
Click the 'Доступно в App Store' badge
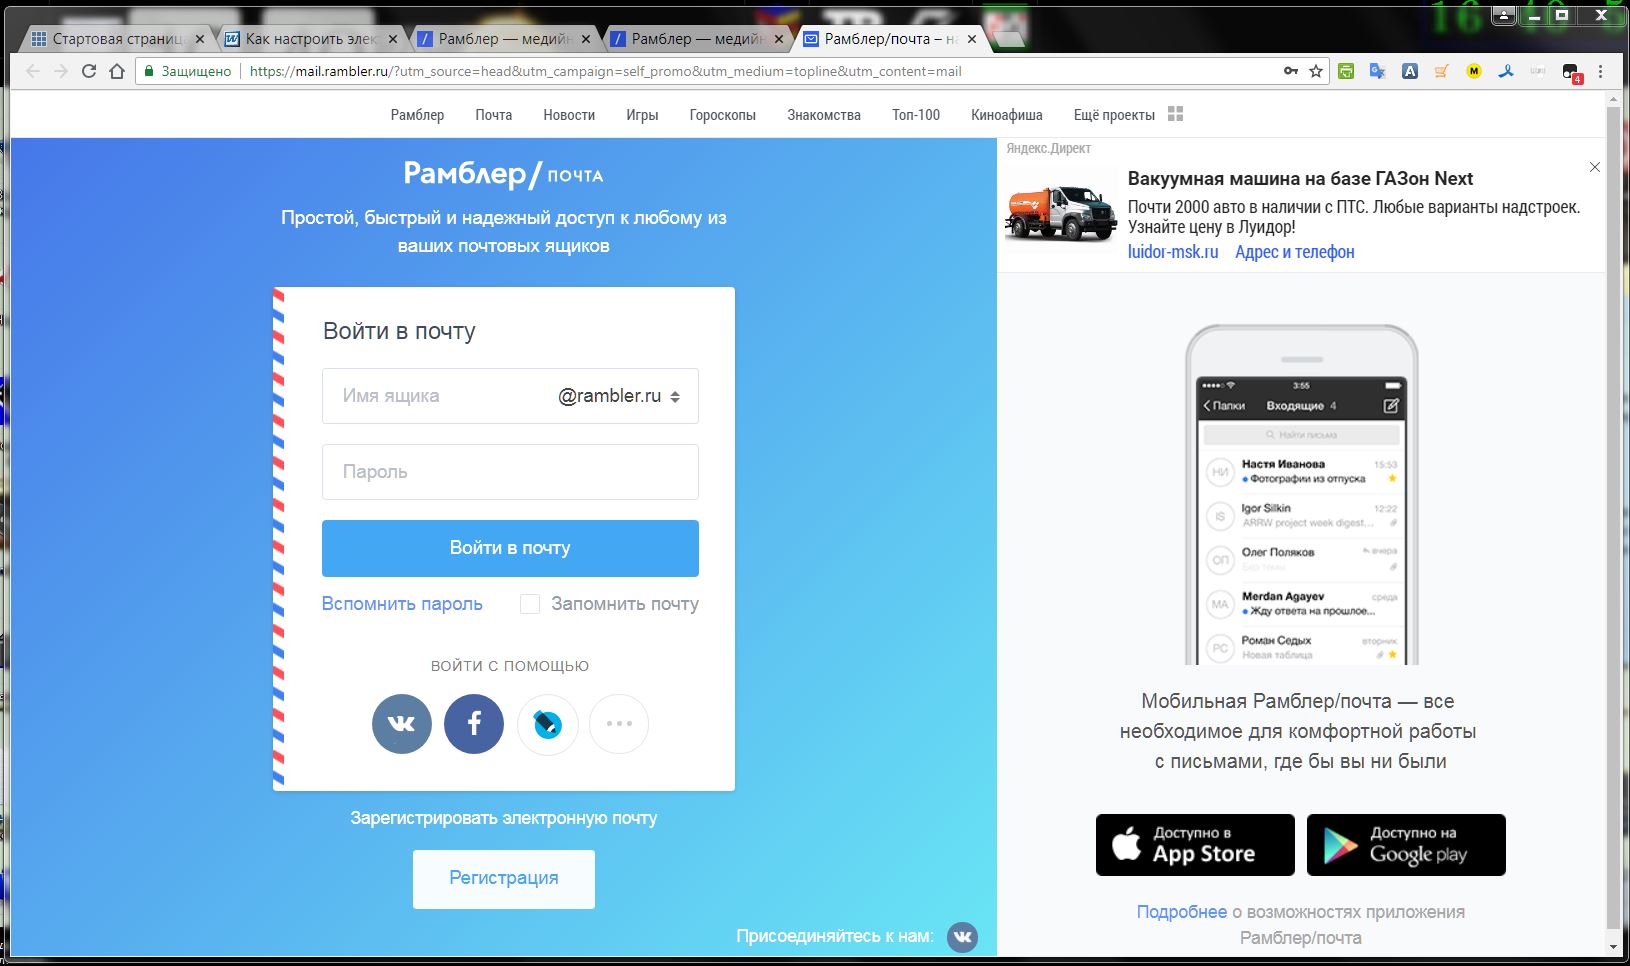(x=1195, y=845)
